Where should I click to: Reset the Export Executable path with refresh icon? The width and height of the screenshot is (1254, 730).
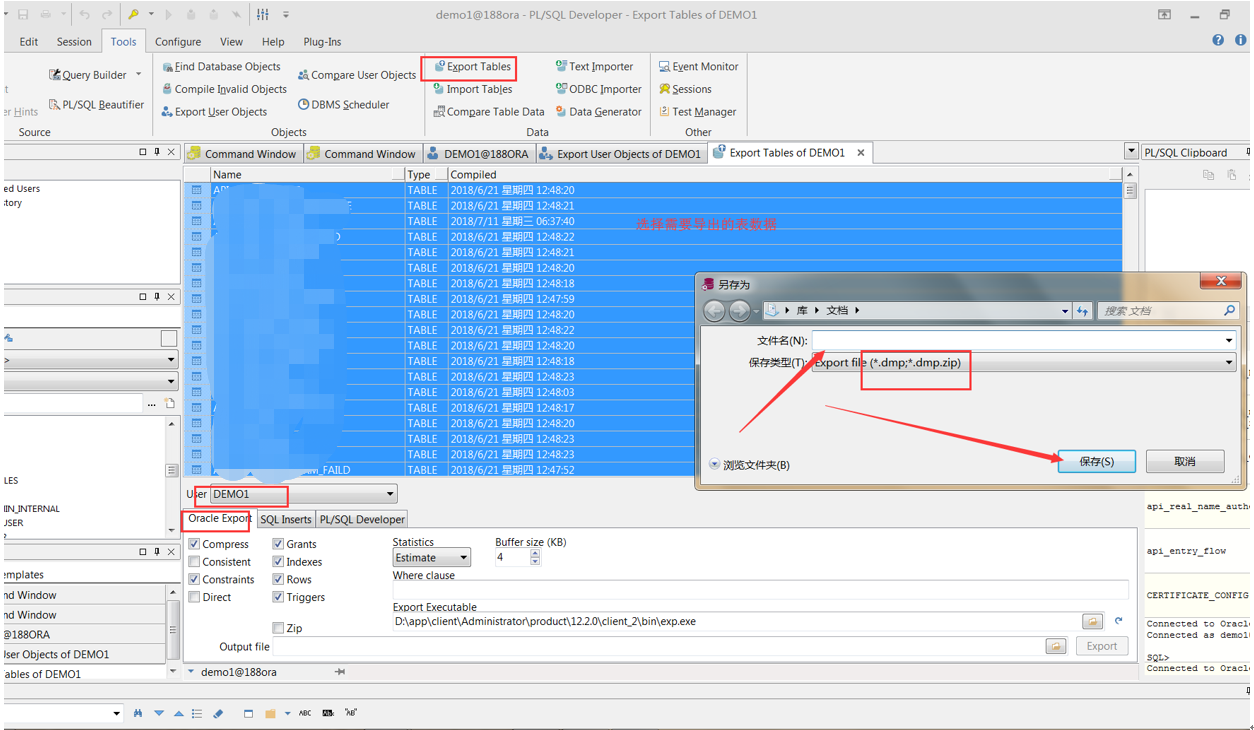click(x=1119, y=622)
